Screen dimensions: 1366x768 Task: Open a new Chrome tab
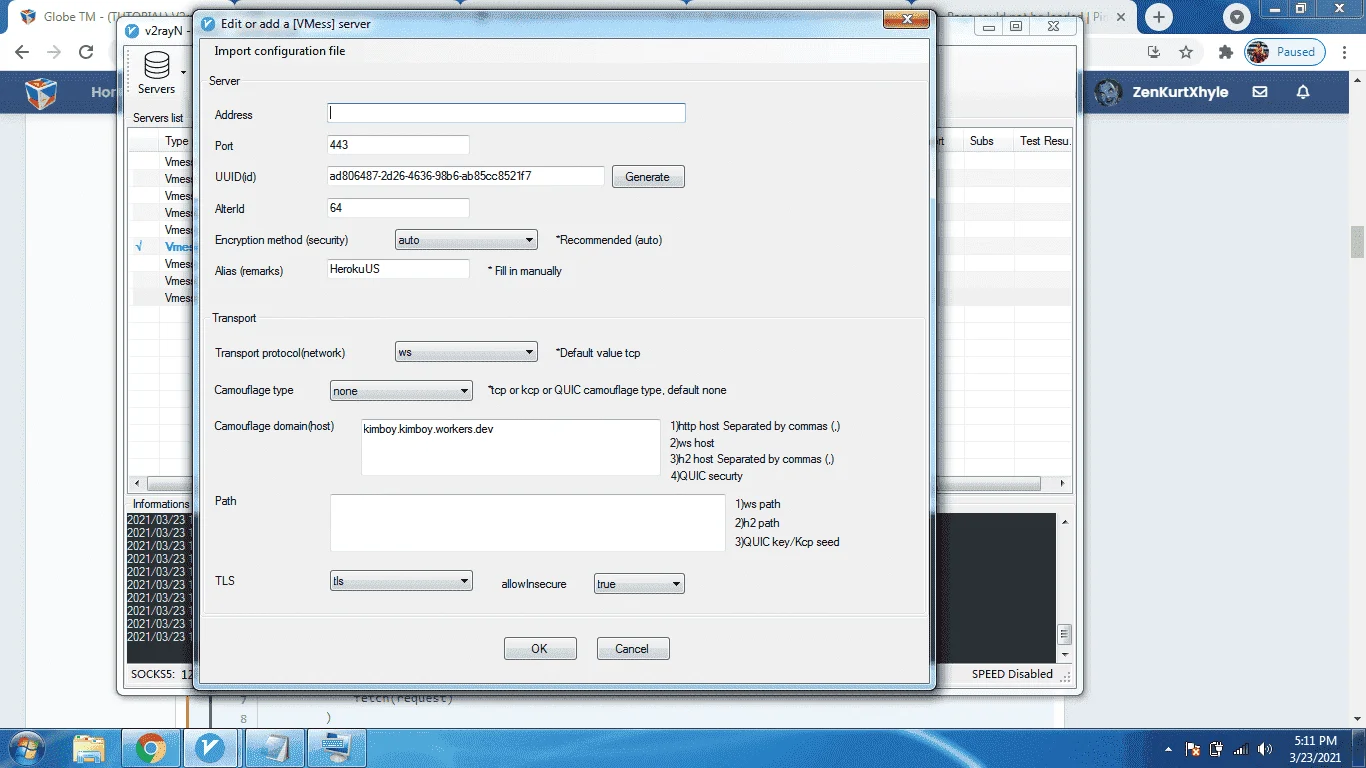pyautogui.click(x=1159, y=17)
